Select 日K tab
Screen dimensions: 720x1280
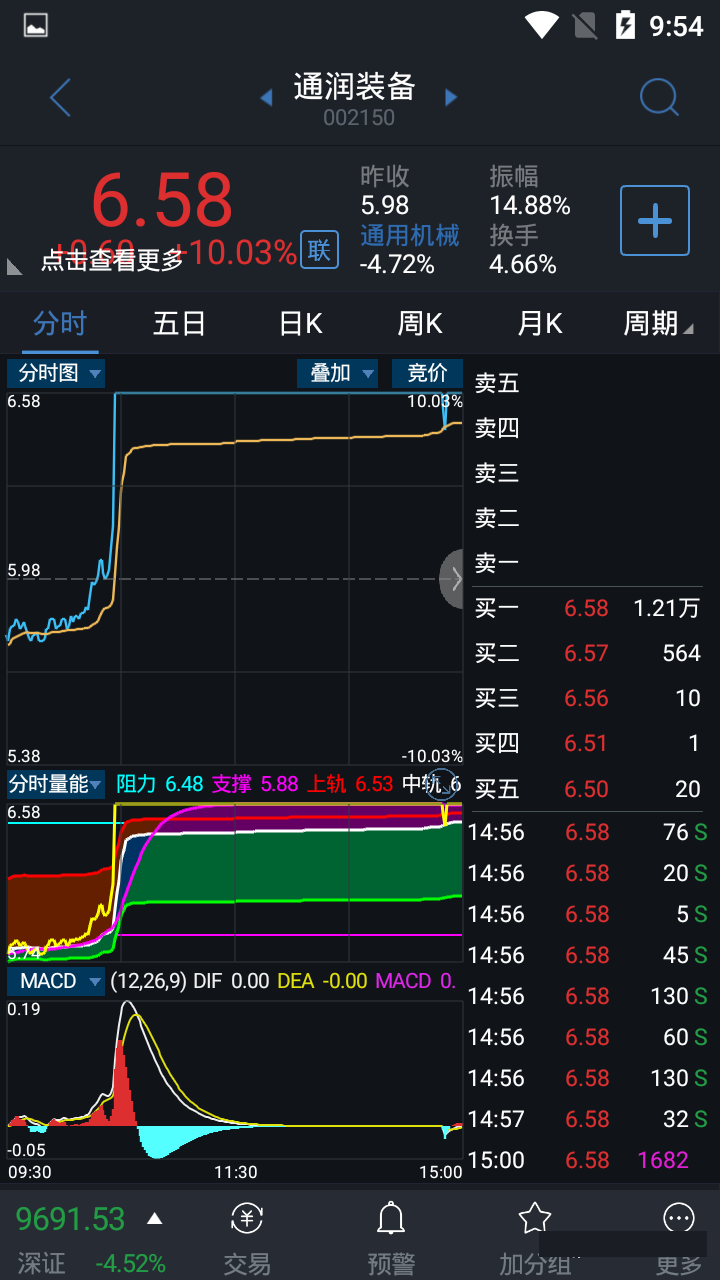[300, 324]
